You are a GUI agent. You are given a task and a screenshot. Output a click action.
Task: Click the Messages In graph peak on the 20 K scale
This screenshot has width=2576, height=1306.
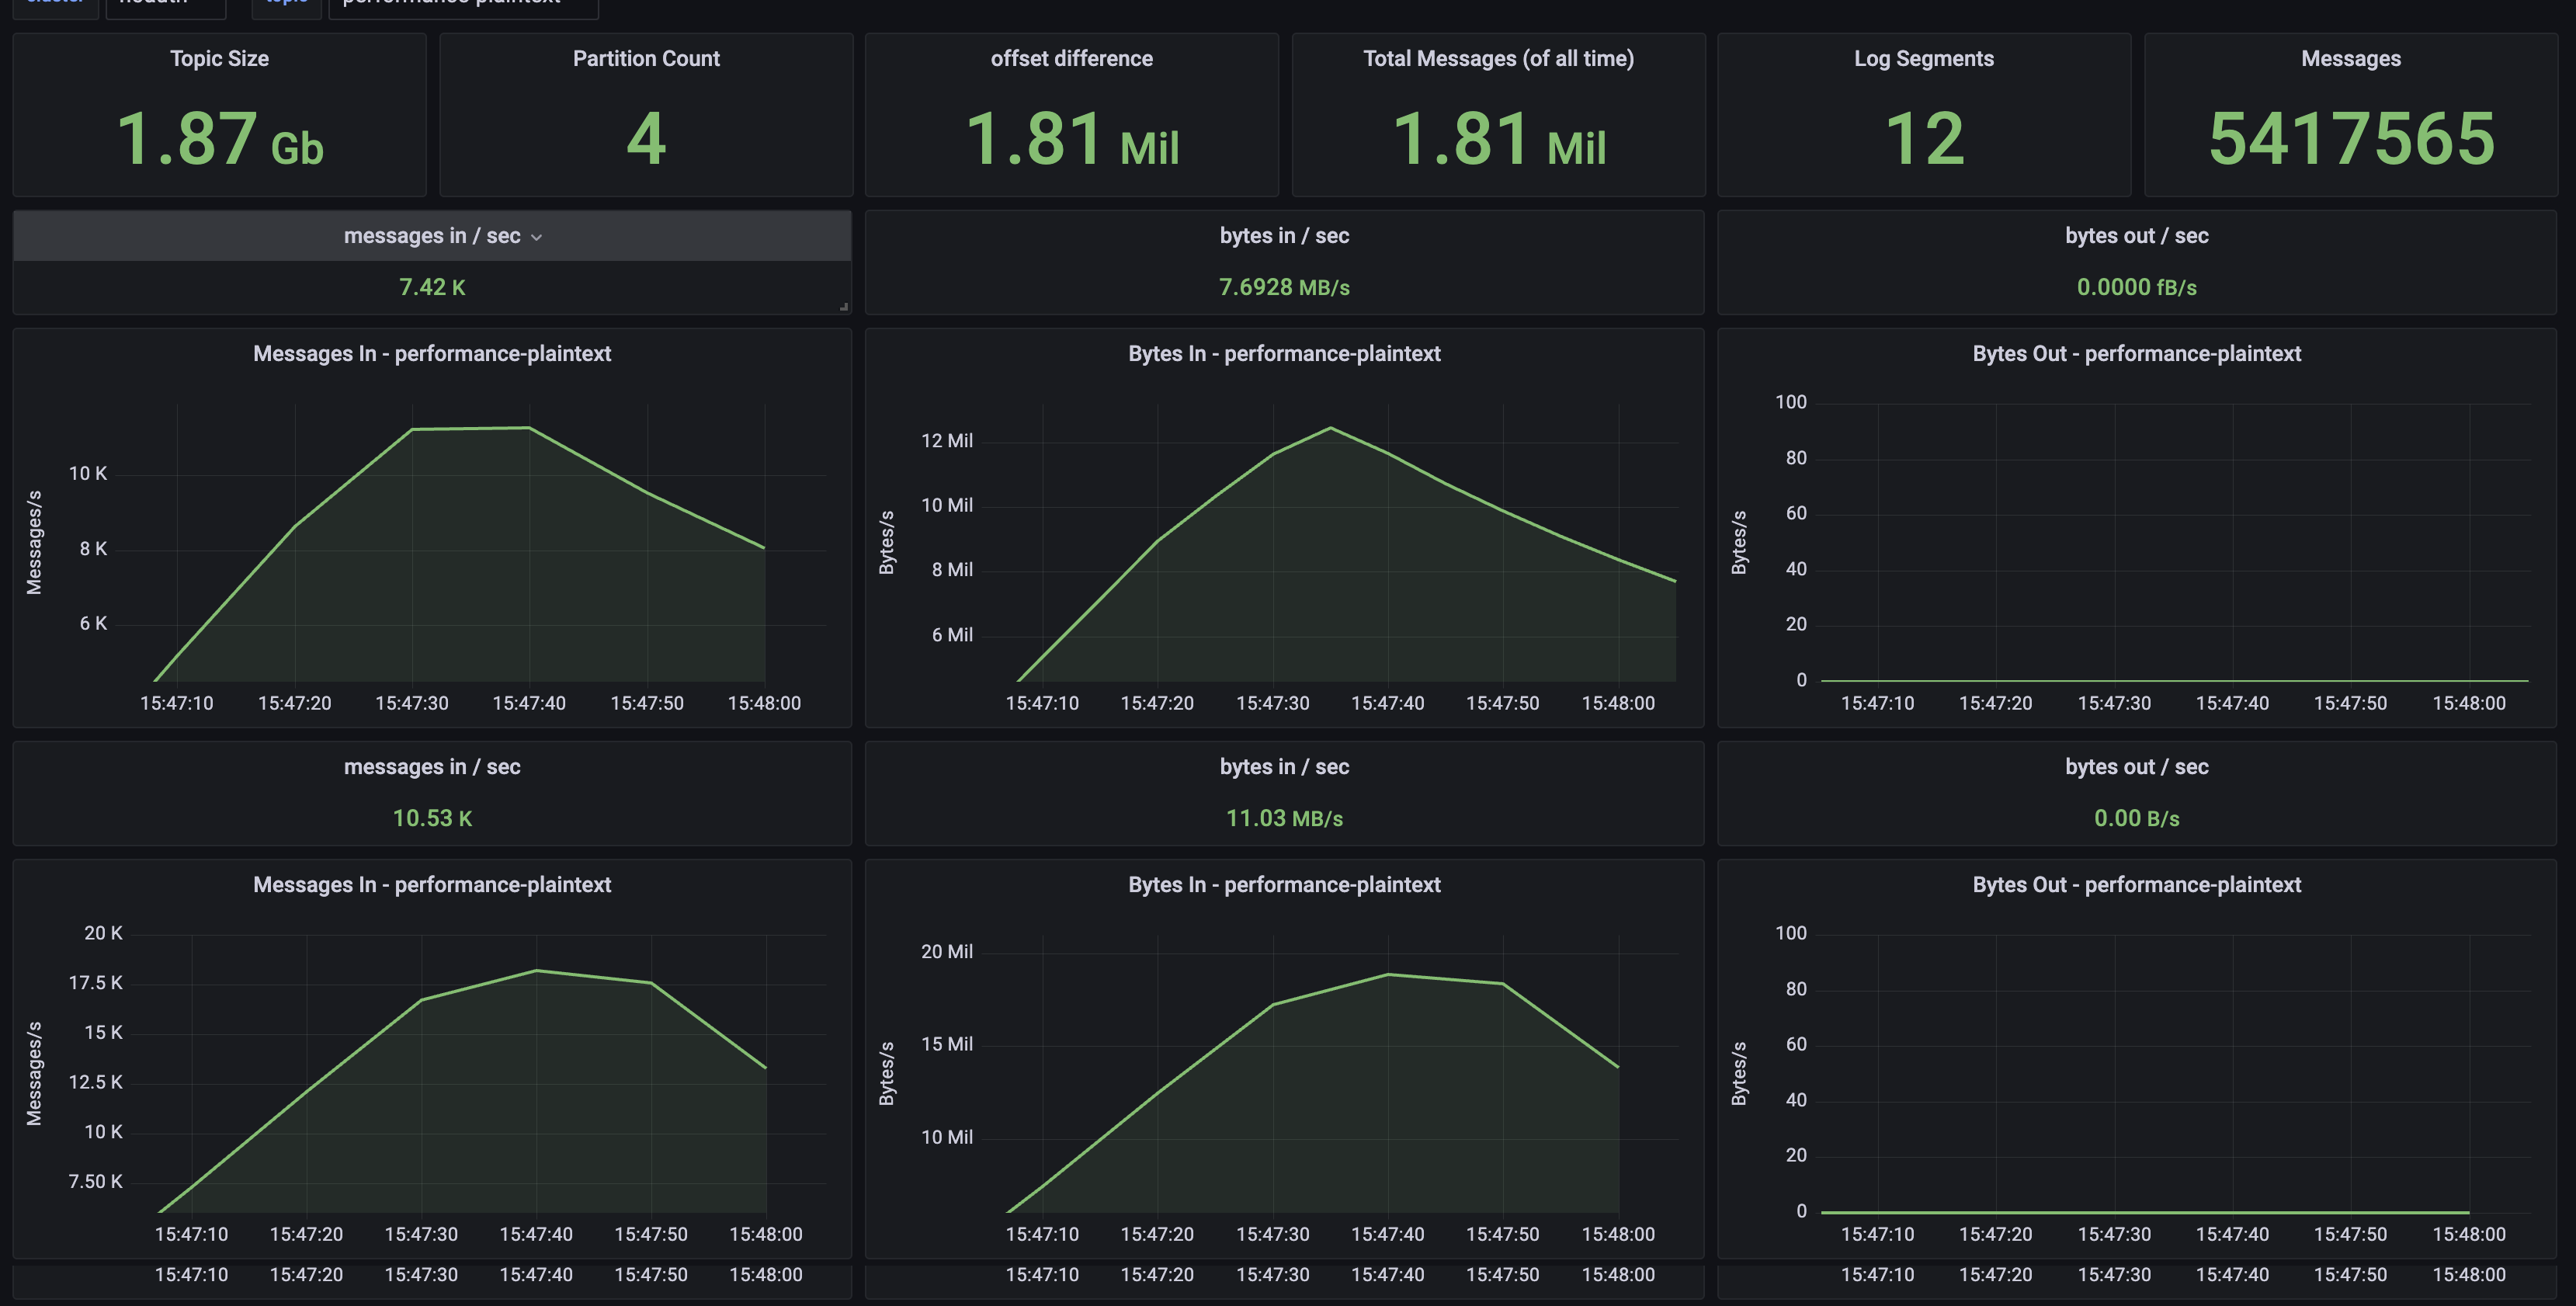click(x=537, y=970)
